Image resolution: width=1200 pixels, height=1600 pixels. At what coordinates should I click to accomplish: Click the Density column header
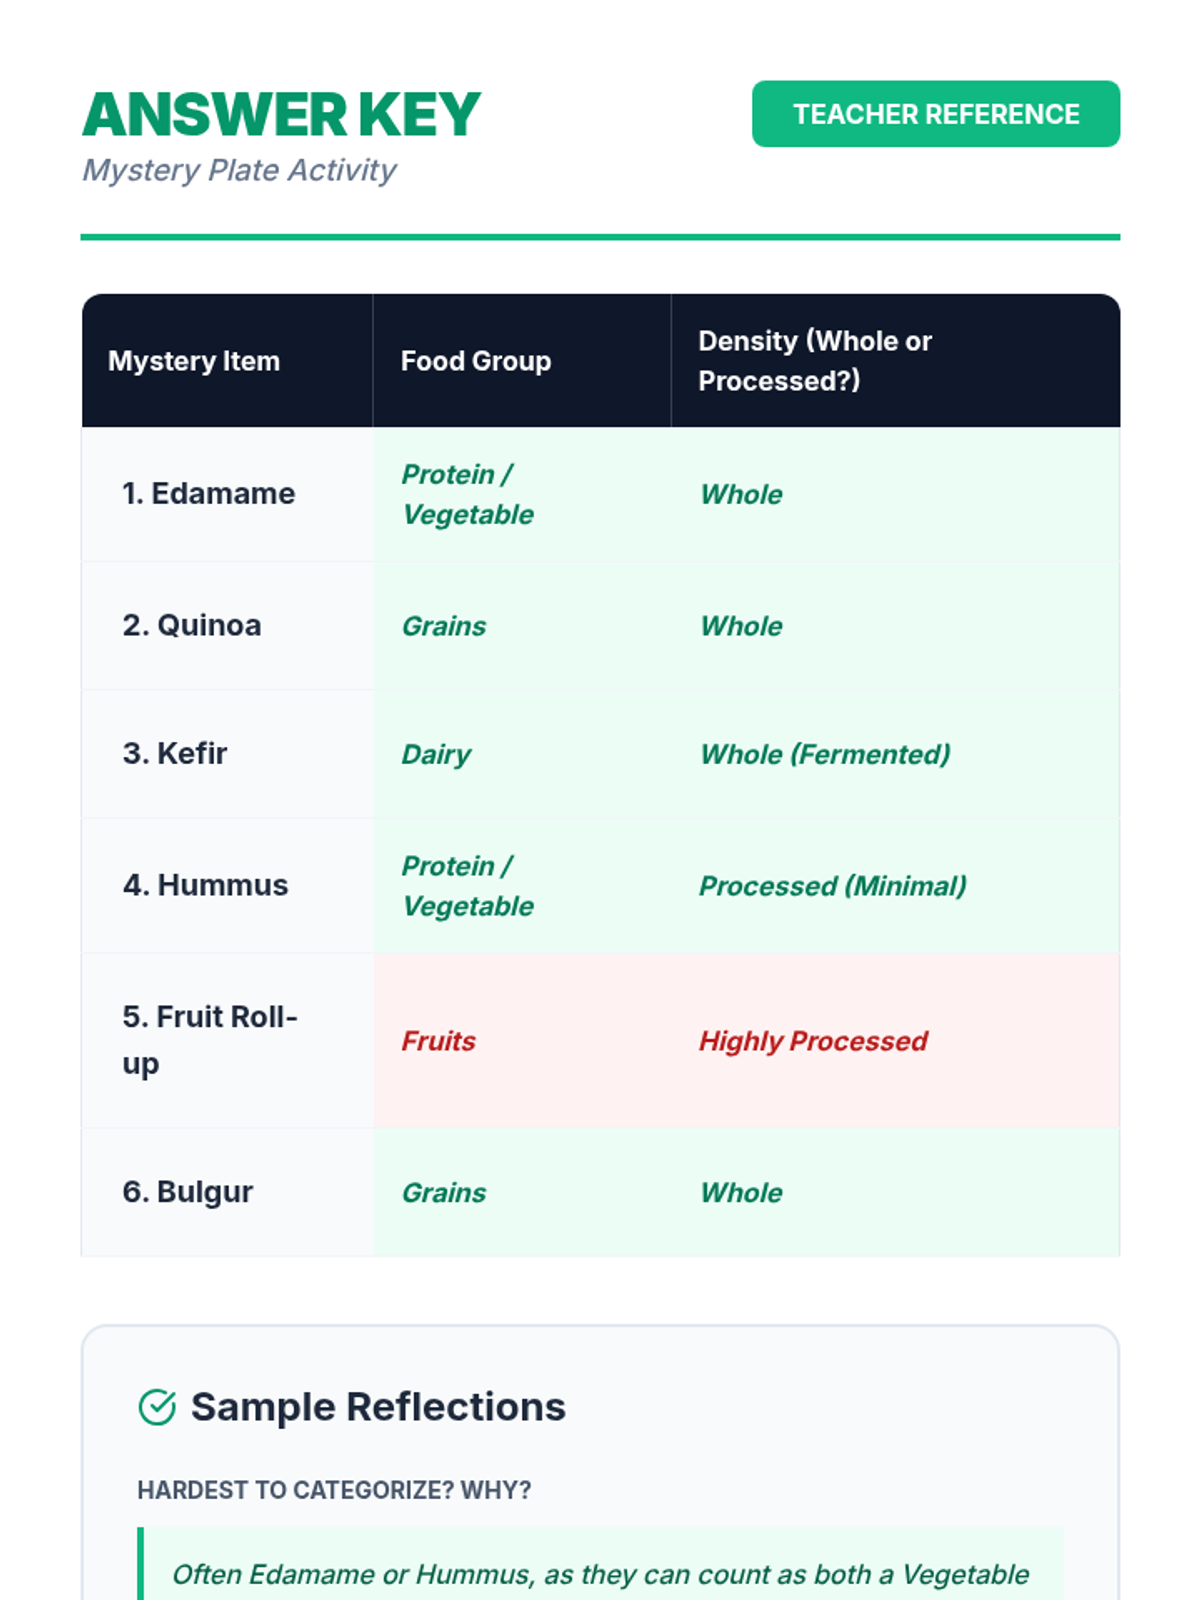814,361
